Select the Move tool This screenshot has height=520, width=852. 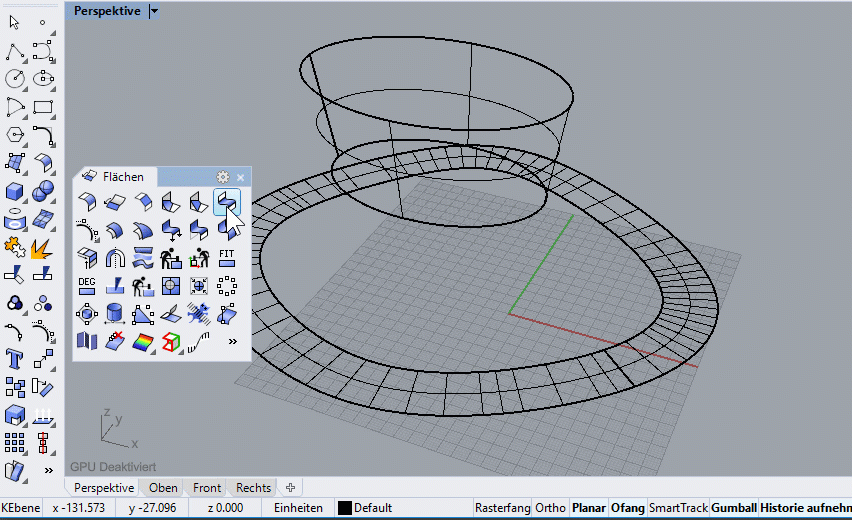point(43,359)
